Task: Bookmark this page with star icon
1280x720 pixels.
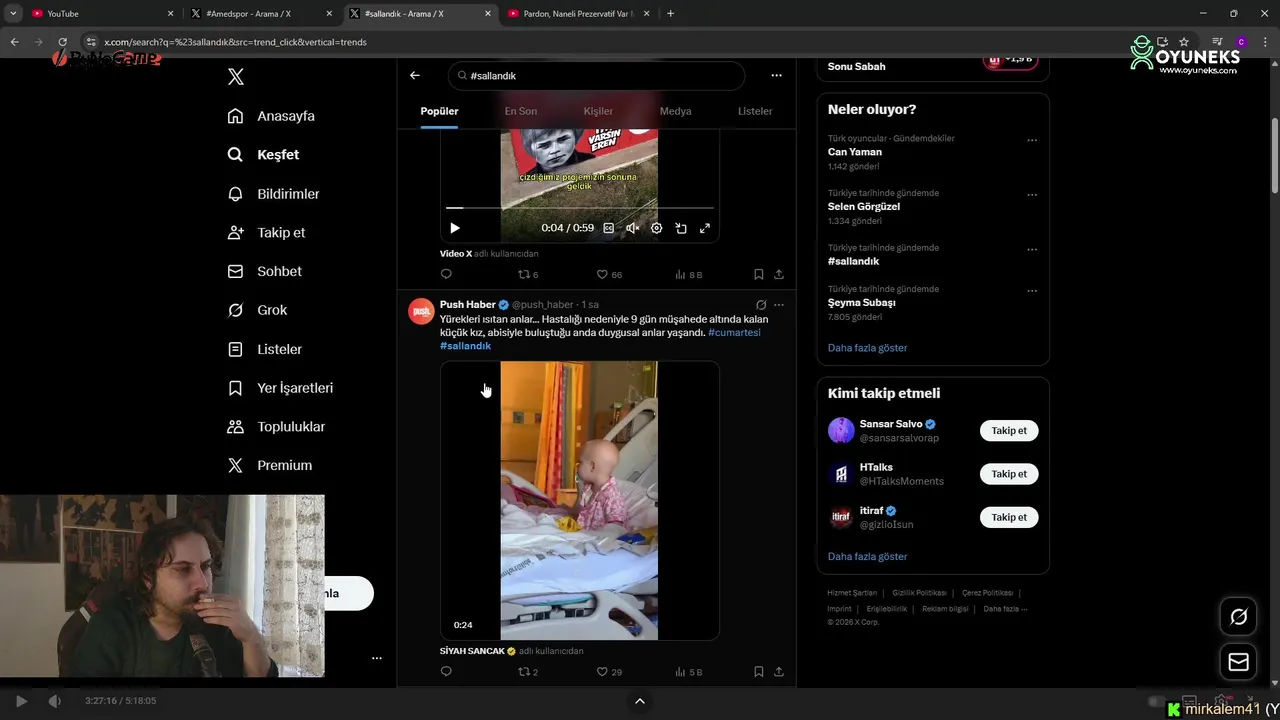Action: [1184, 42]
